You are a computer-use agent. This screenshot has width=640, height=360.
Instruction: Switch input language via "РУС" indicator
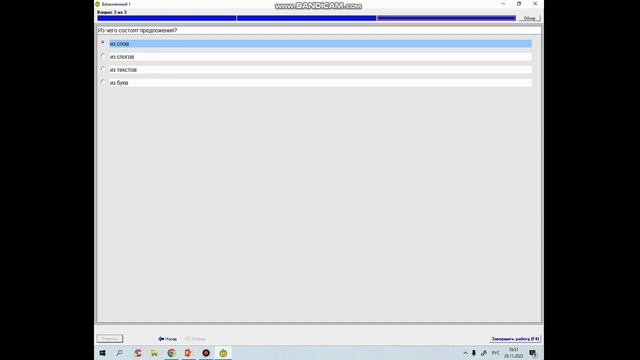pyautogui.click(x=496, y=353)
